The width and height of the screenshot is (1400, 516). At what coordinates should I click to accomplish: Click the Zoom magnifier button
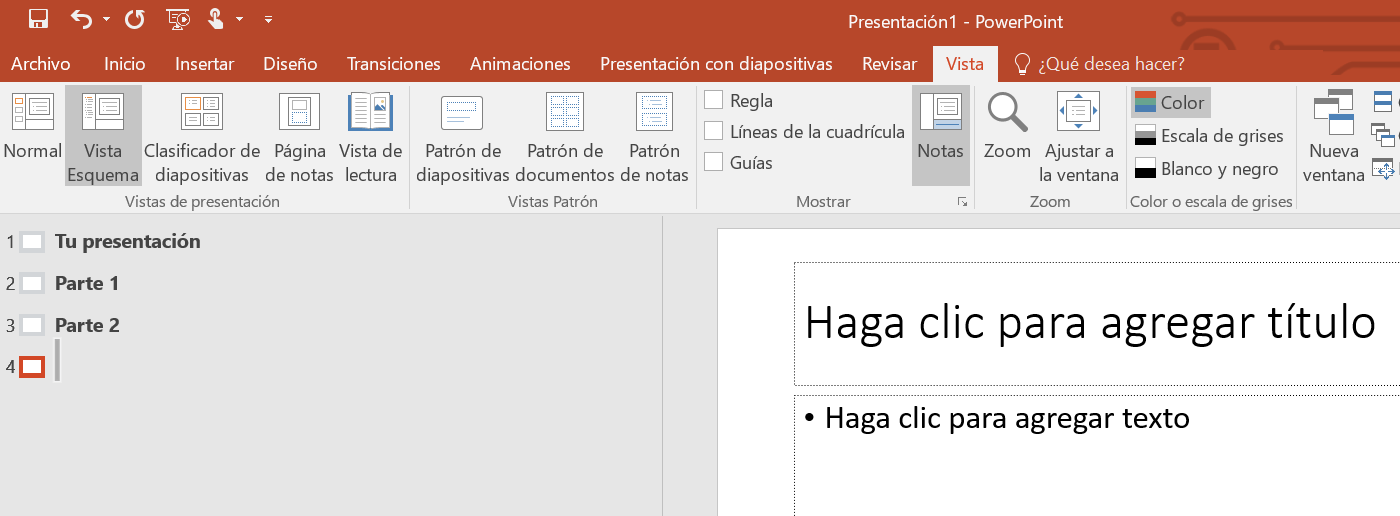[x=1007, y=127]
